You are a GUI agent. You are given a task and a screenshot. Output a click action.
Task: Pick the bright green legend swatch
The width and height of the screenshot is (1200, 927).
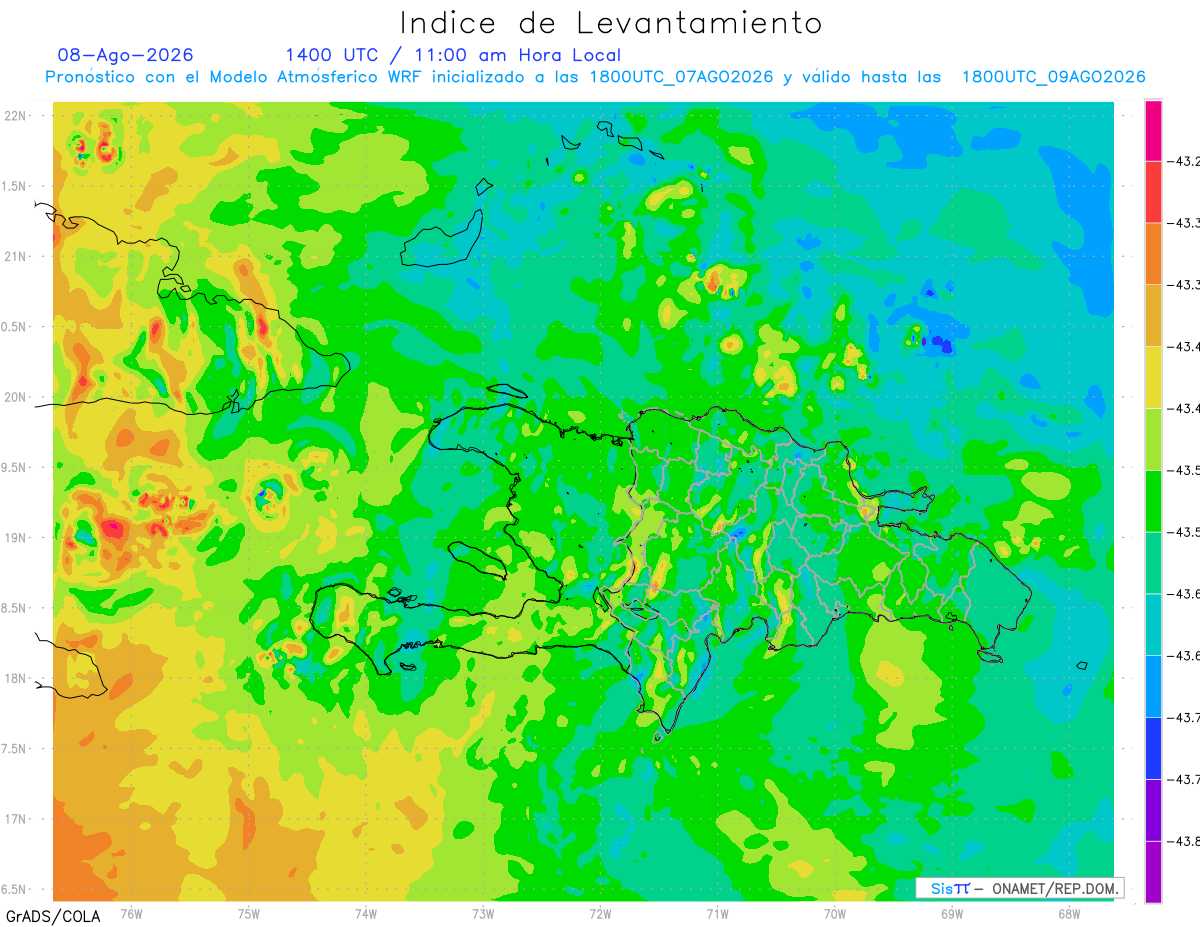[x=1153, y=500]
